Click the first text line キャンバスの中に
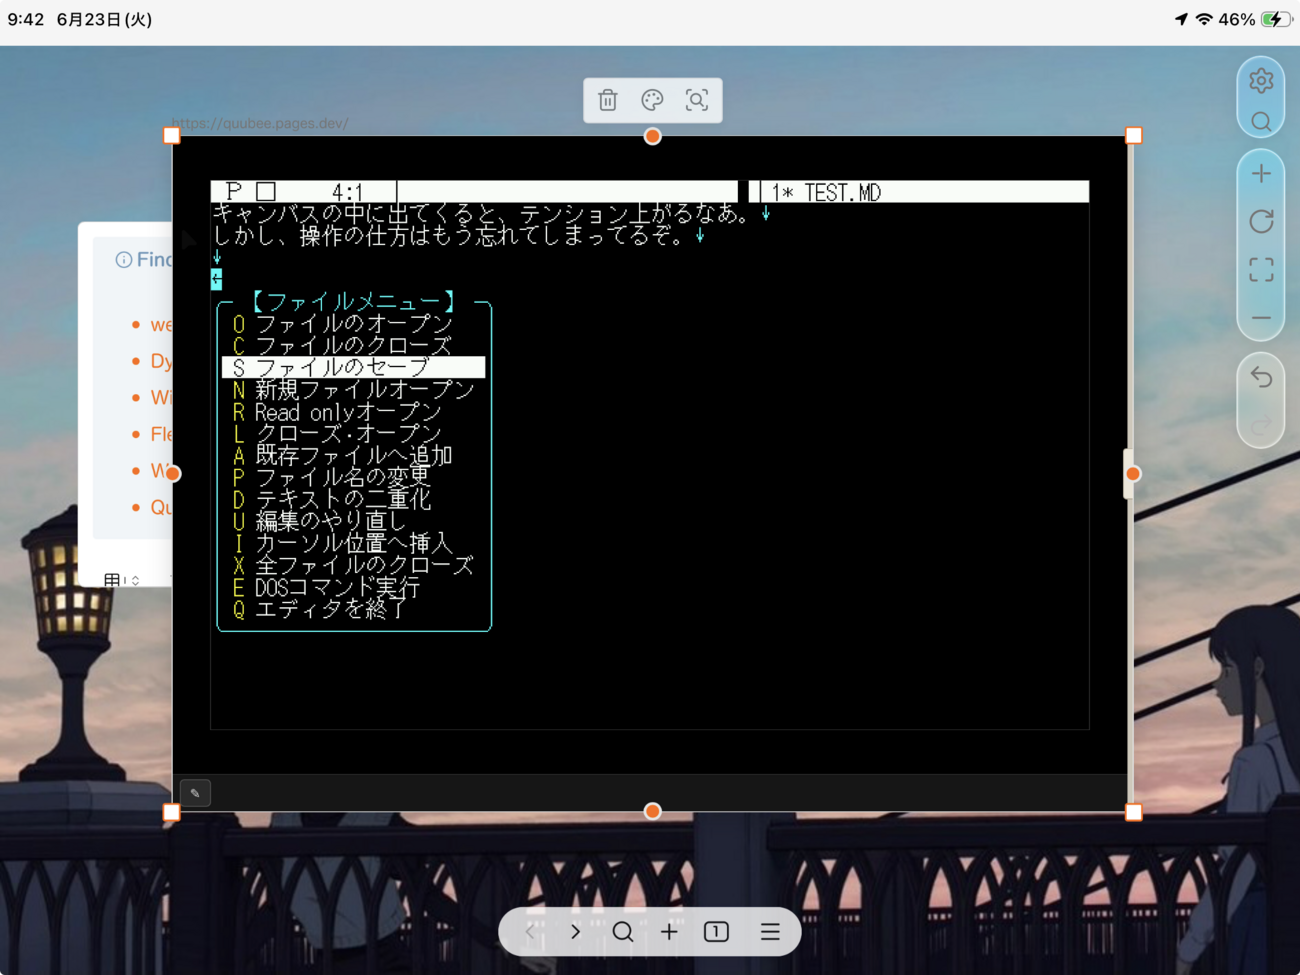 point(481,214)
